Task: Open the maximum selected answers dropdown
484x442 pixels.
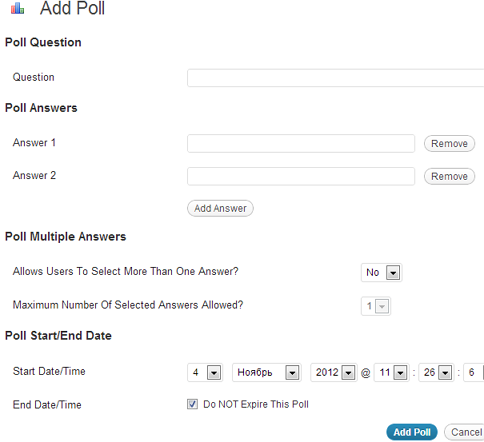Action: pos(376,306)
